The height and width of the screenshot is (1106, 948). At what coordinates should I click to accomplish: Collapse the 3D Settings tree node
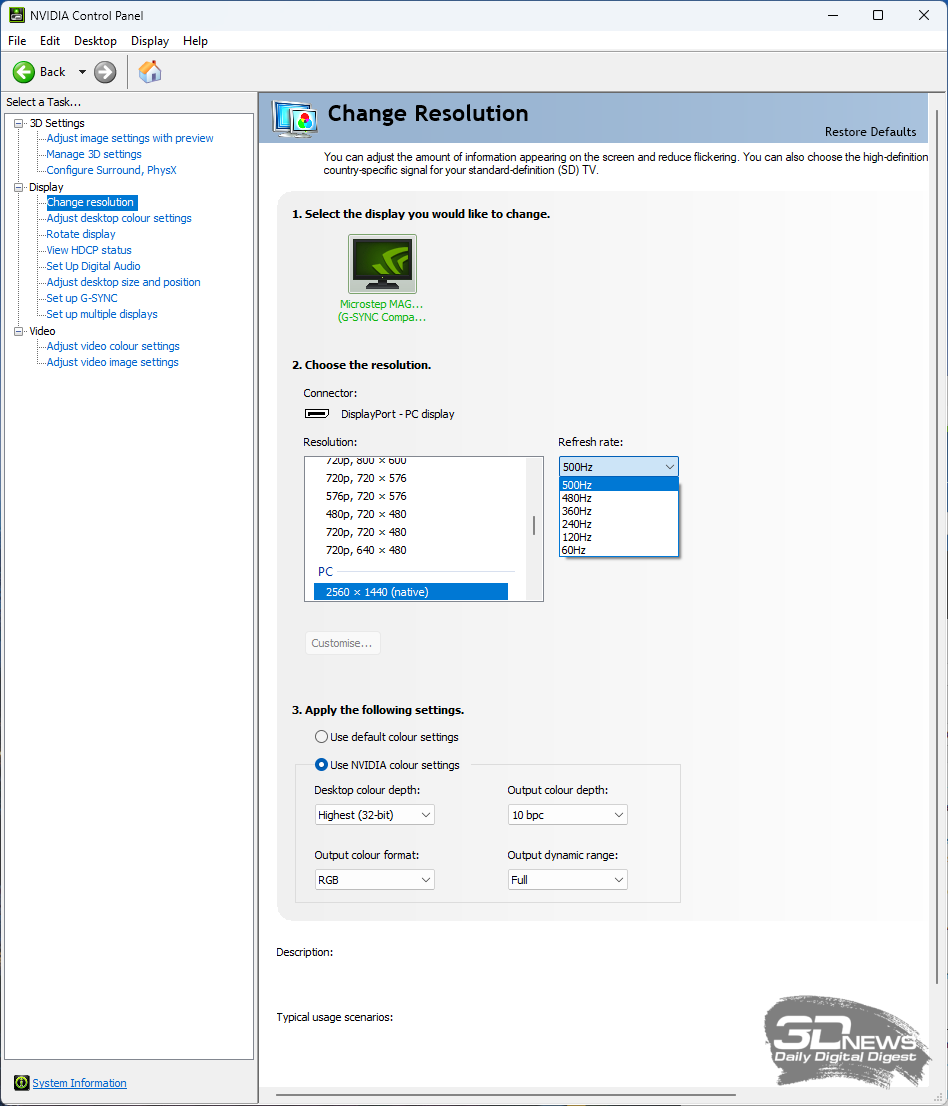tap(18, 123)
